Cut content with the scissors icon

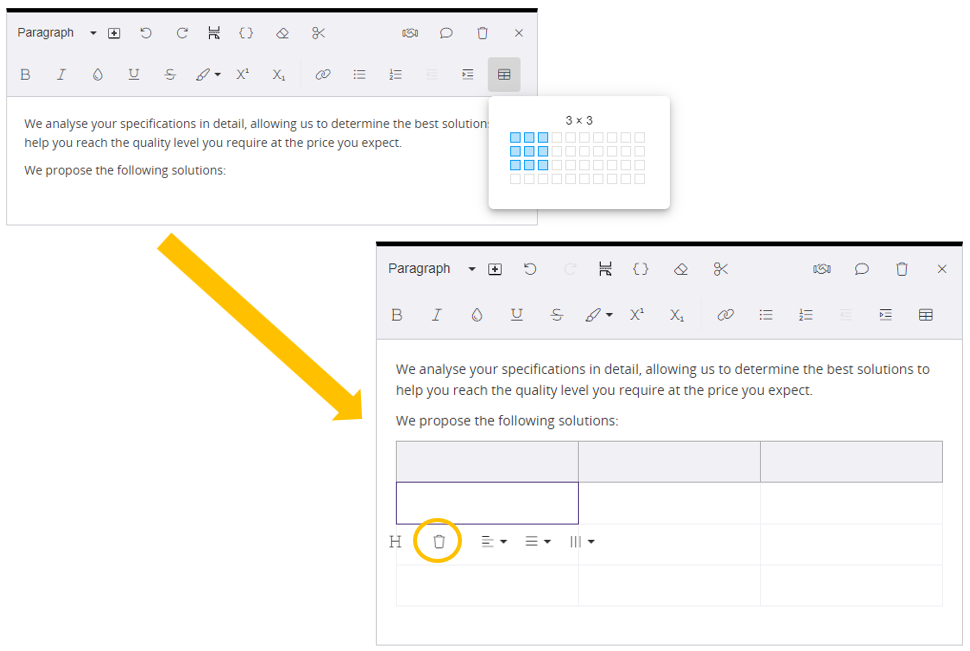point(317,32)
